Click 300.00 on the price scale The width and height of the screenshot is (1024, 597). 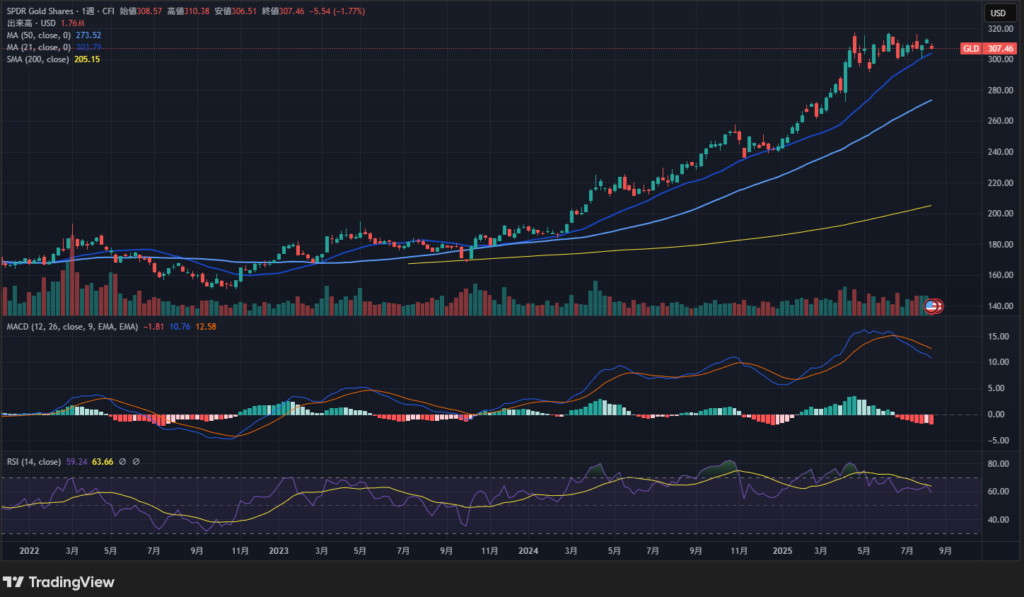point(1000,59)
